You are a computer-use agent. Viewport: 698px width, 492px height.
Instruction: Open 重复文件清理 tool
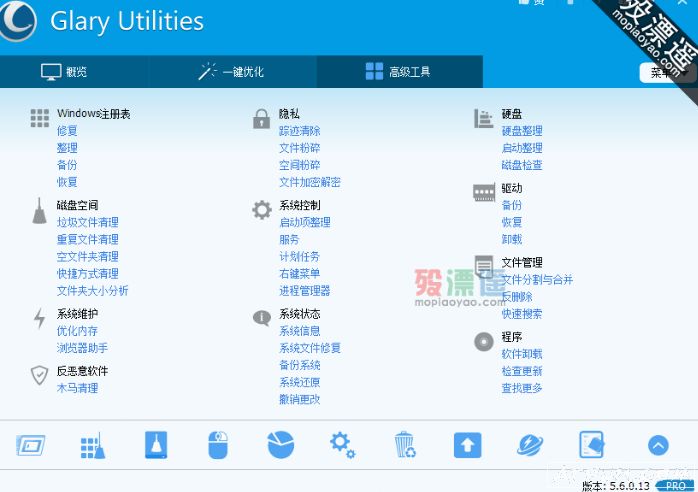[x=88, y=240]
